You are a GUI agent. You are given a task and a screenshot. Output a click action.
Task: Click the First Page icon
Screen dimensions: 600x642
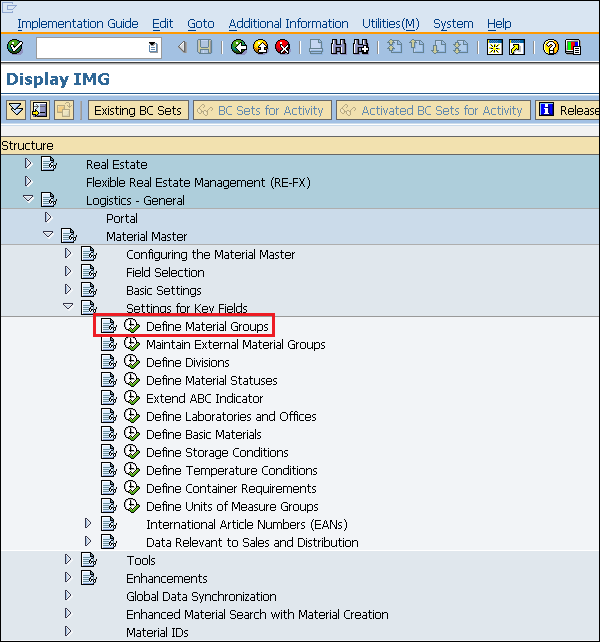click(394, 47)
